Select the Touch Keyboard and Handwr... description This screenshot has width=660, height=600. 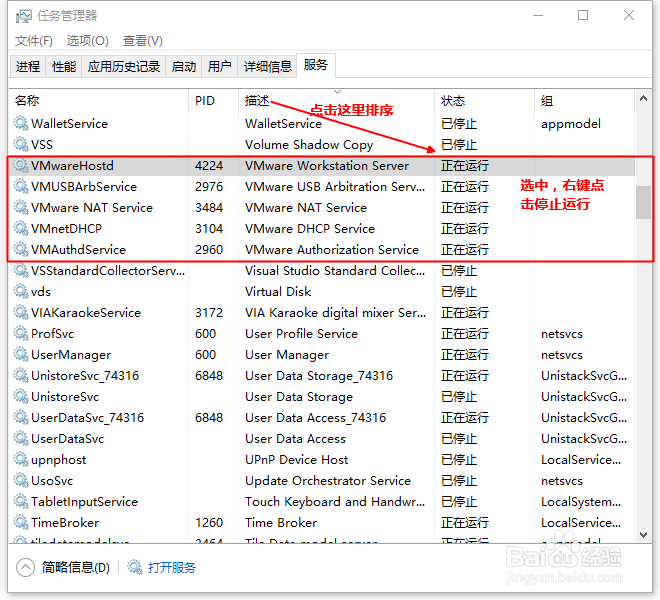point(335,502)
